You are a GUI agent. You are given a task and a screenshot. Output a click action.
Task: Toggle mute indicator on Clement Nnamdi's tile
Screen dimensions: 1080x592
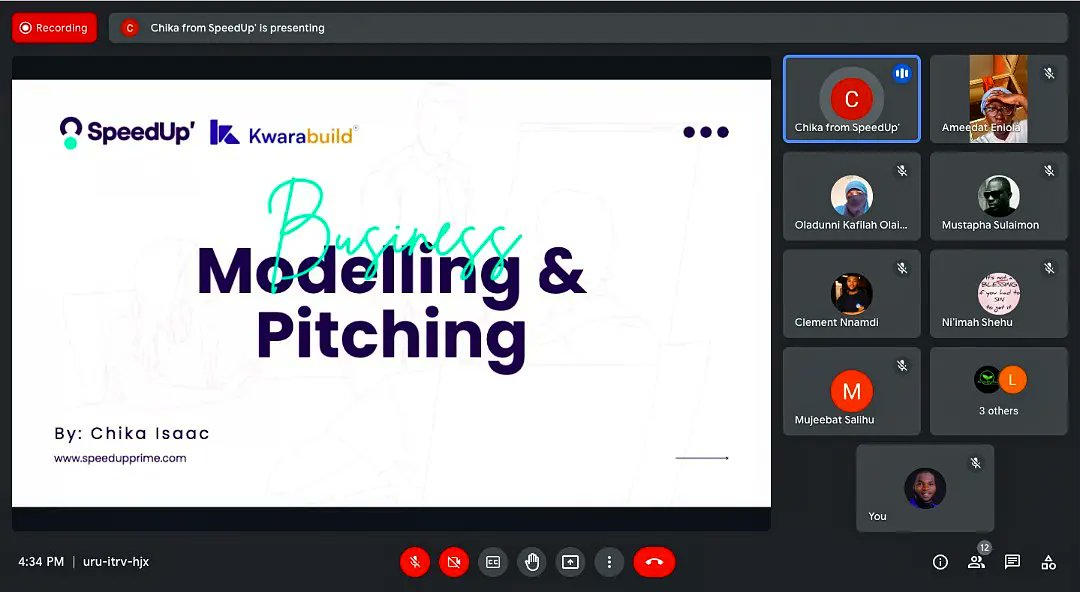[902, 268]
